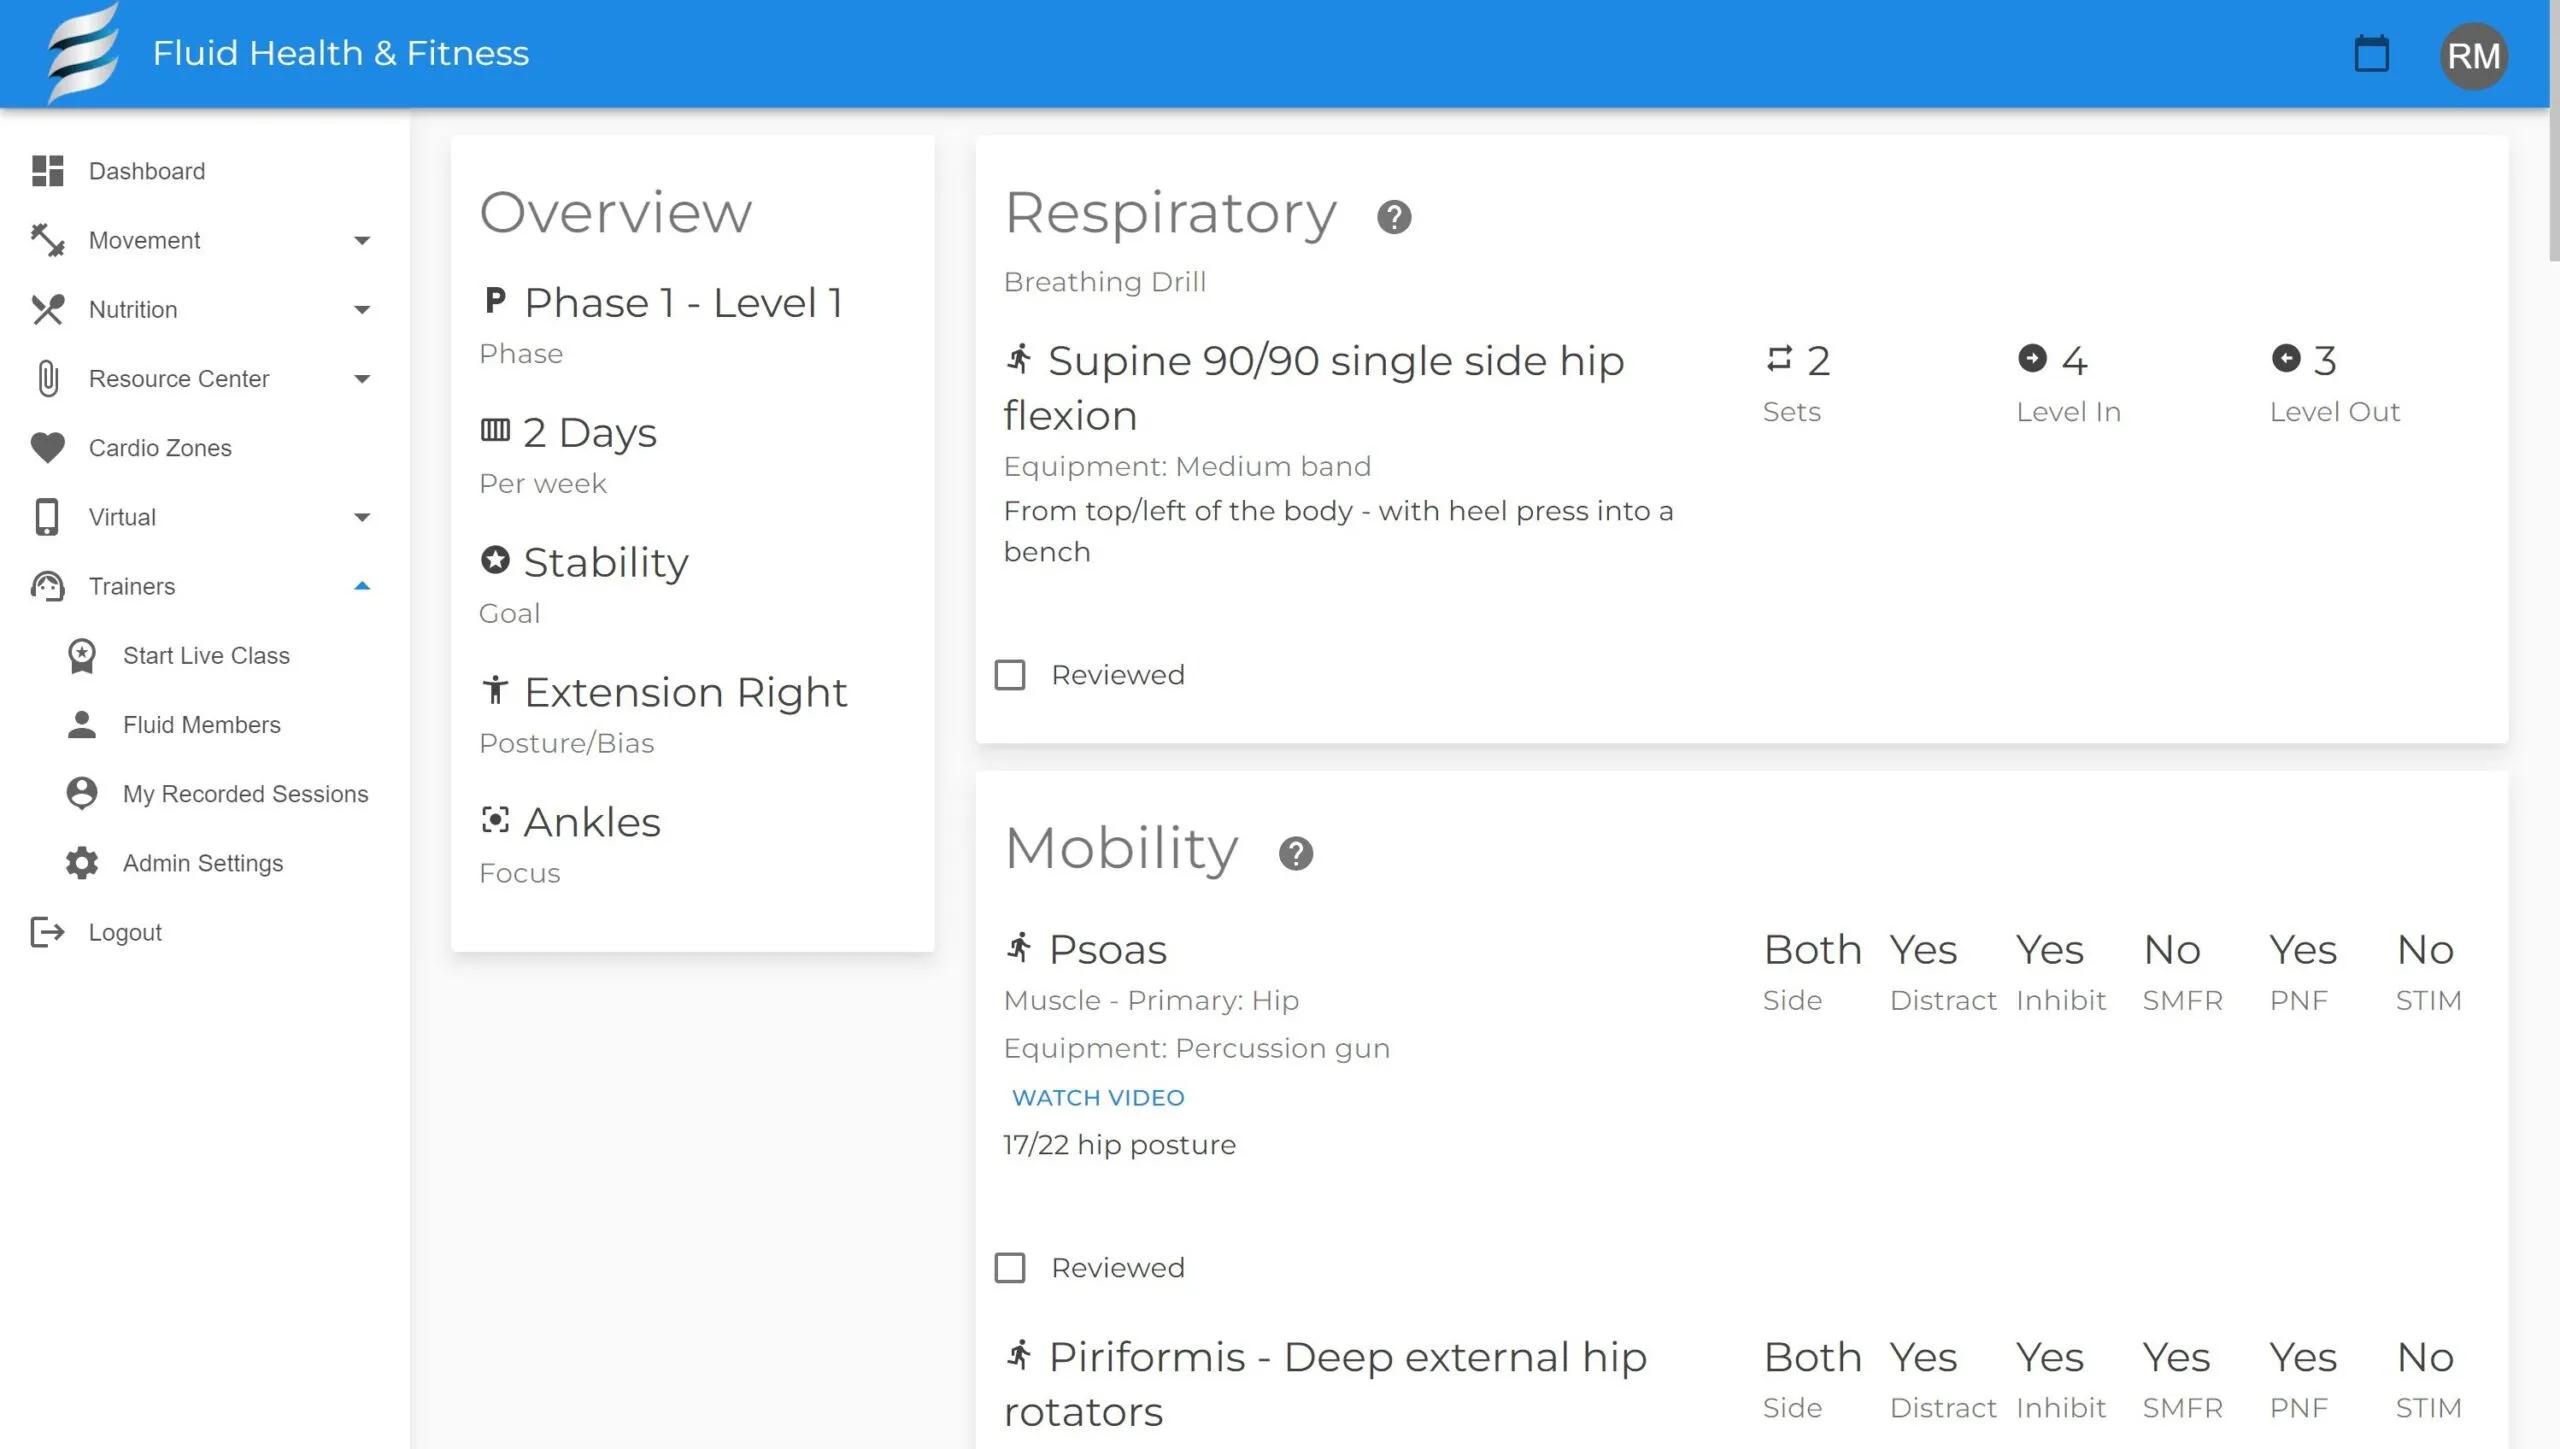
Task: Click the Sets repeat icon
Action: point(1779,358)
